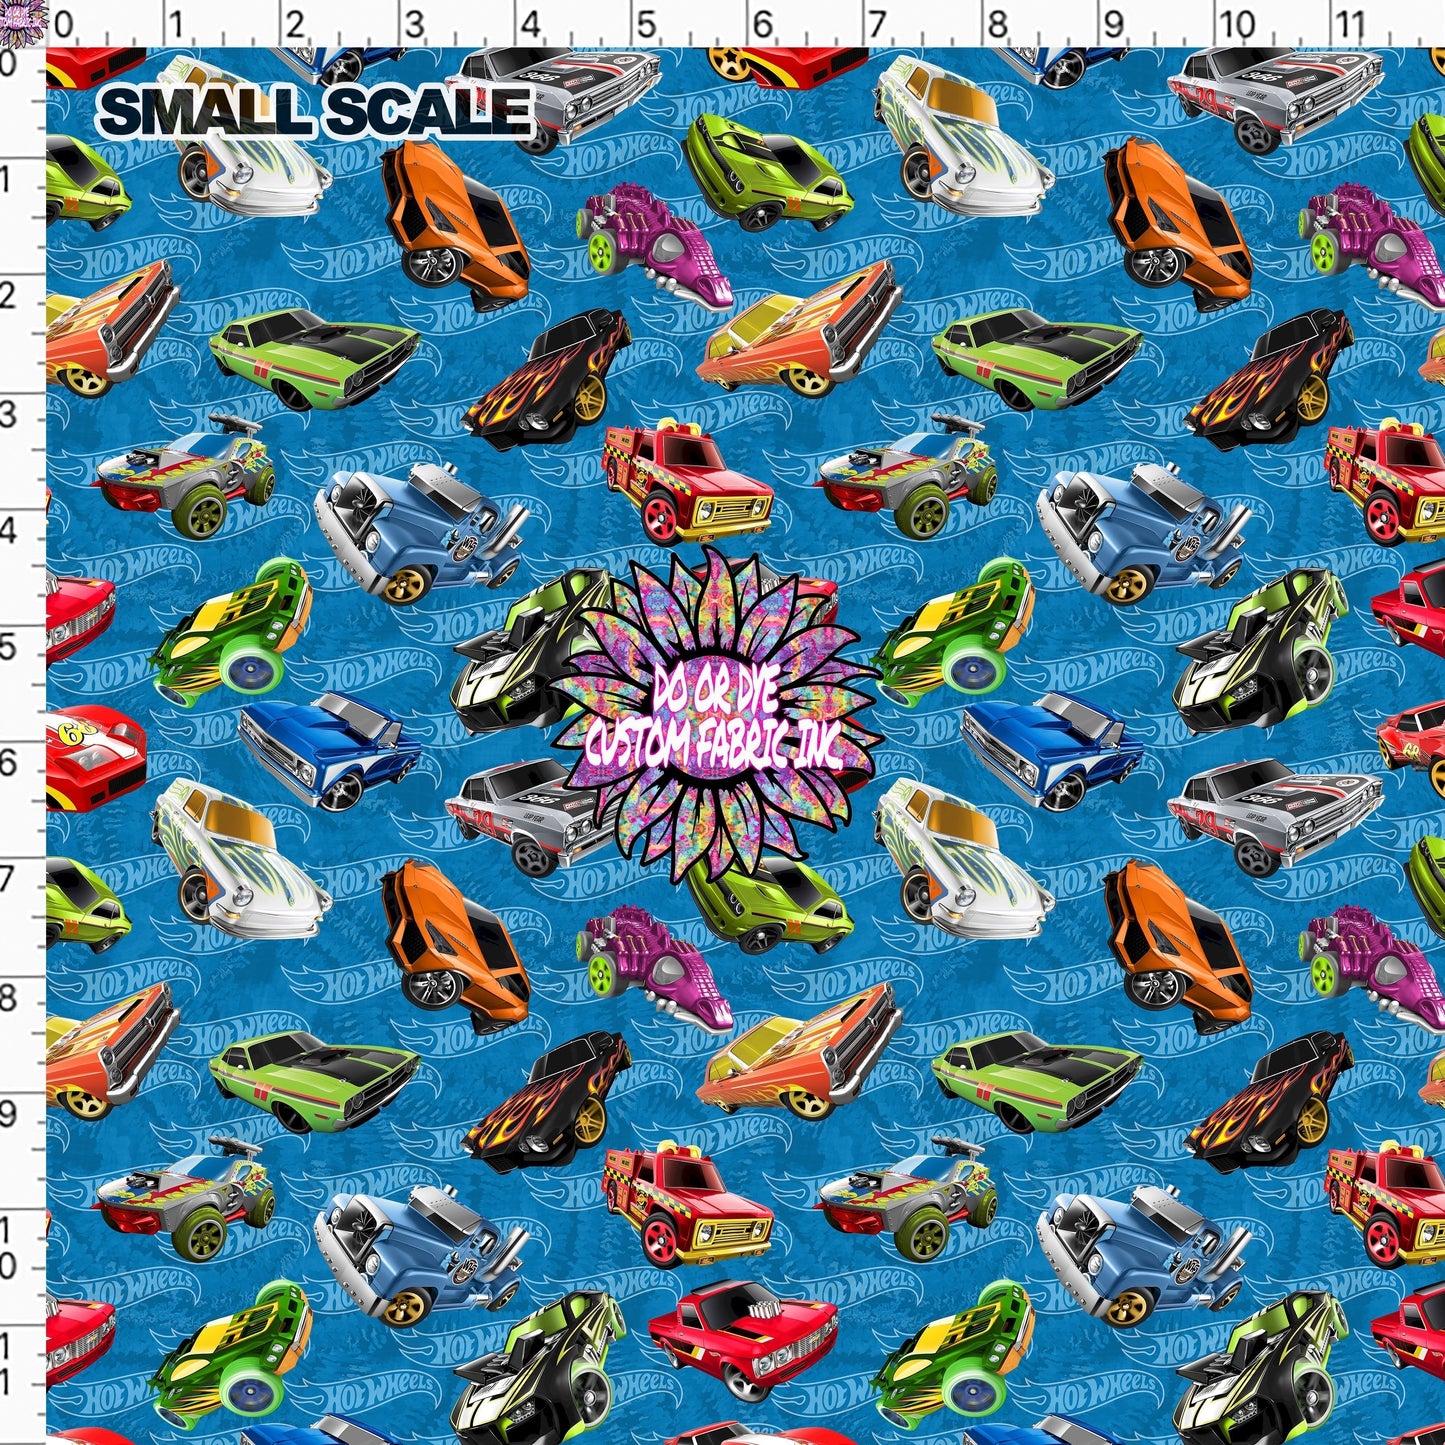1445x1445 pixels.
Task: Click the number 11 on the top ruler
Action: pyautogui.click(x=1352, y=24)
